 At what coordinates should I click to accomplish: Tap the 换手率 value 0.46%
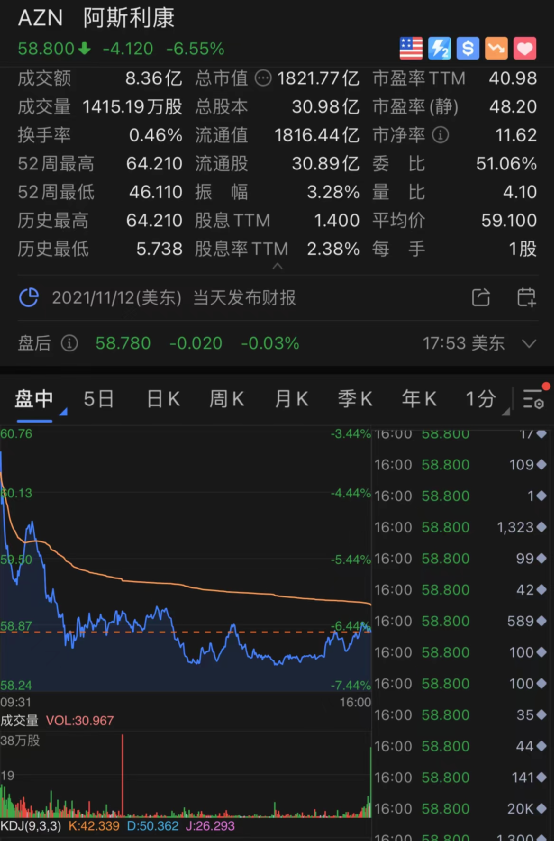(156, 135)
